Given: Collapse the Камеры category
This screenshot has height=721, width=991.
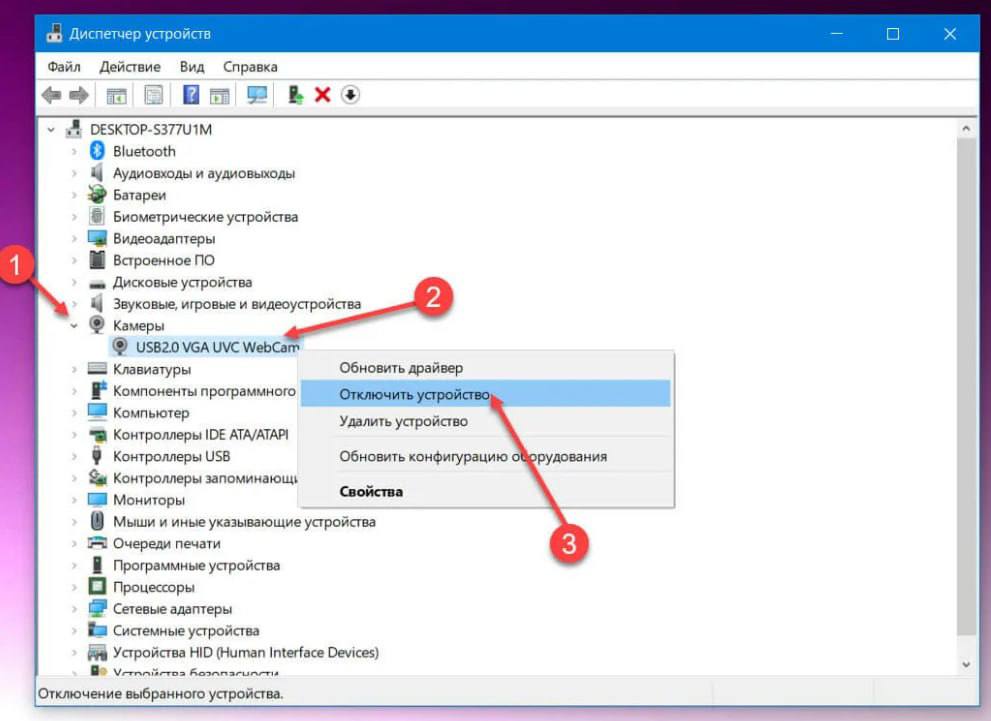Looking at the screenshot, I should (x=74, y=326).
